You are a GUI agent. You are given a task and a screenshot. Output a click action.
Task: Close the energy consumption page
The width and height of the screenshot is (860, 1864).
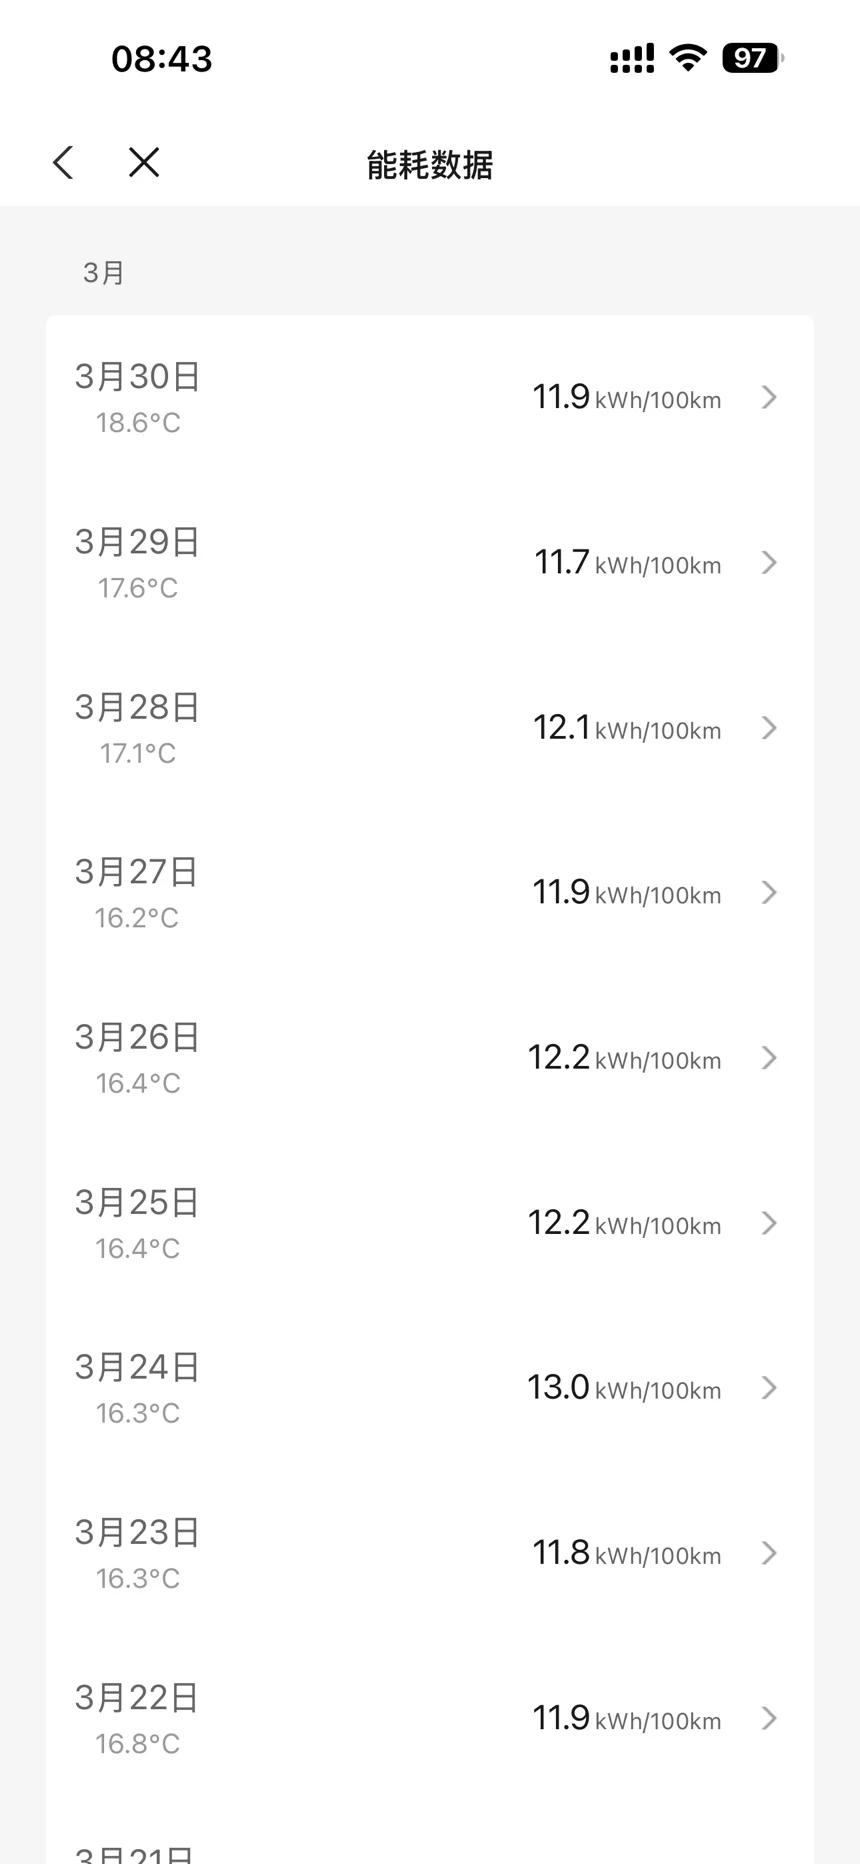point(144,162)
